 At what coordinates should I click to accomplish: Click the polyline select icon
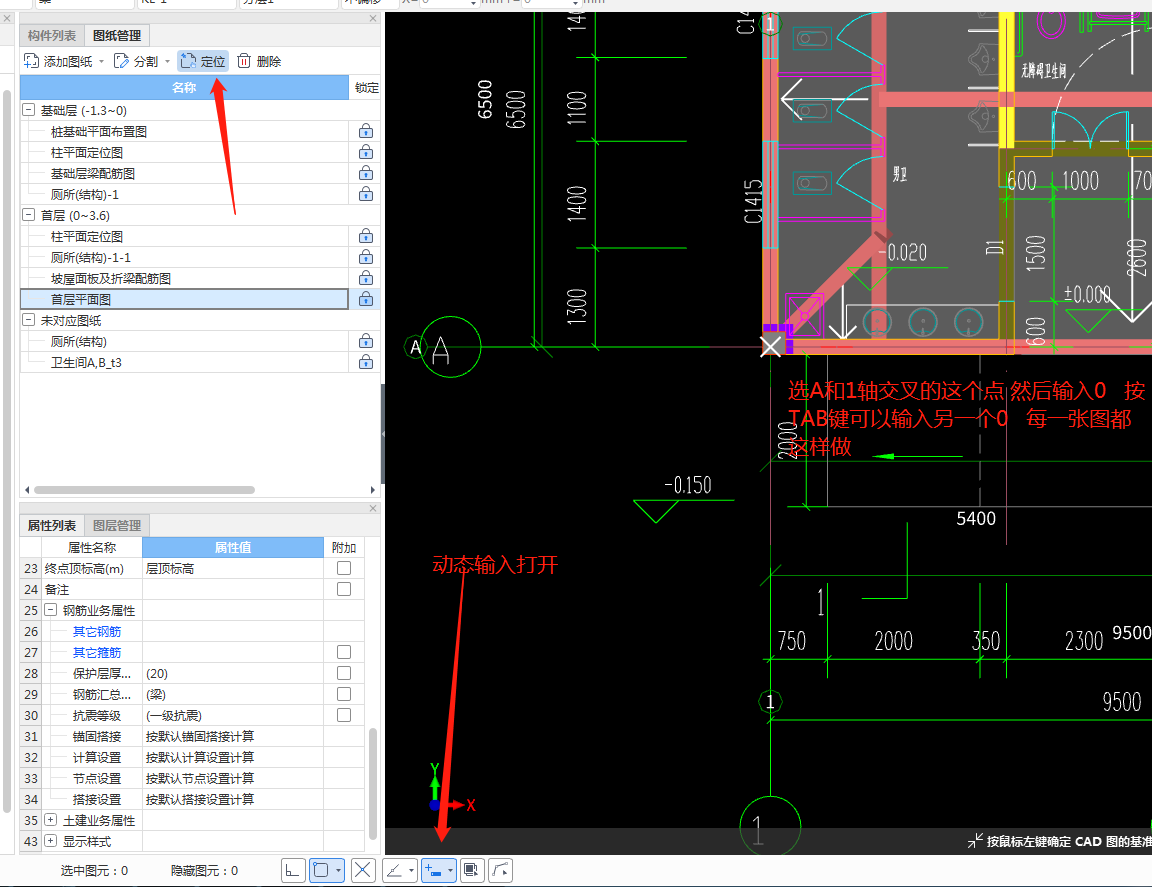coord(500,871)
